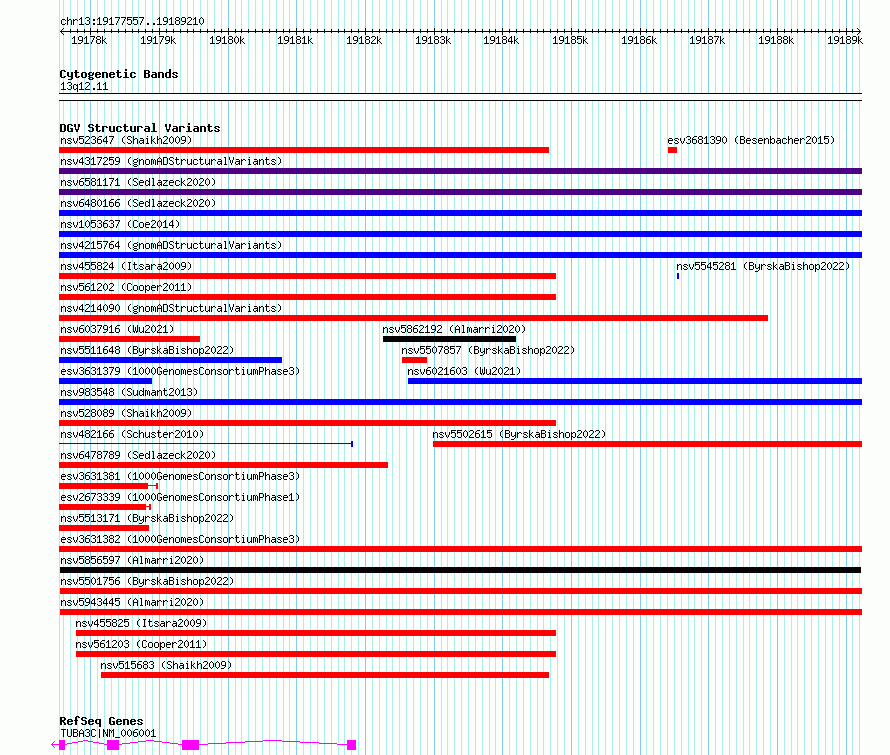Image resolution: width=890 pixels, height=755 pixels.
Task: Select nsv455825 (Itsara2009) label
Action: pyautogui.click(x=141, y=623)
